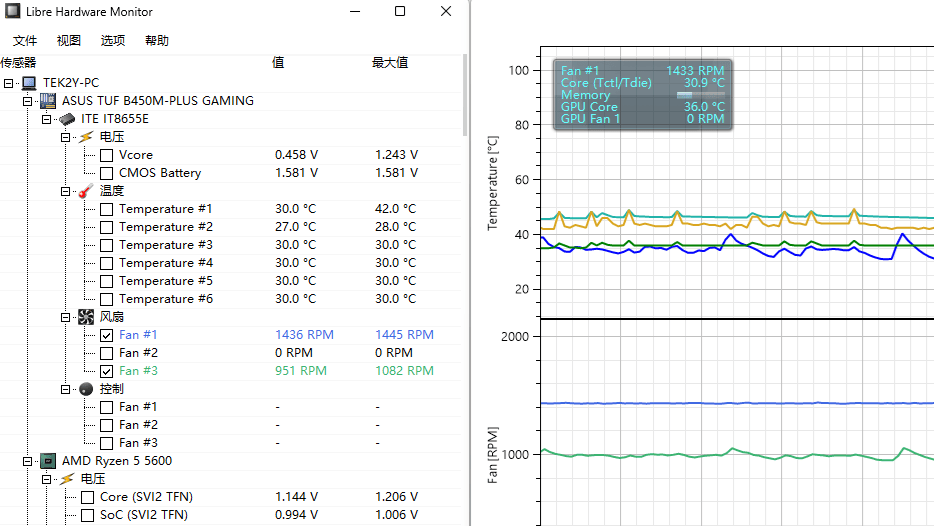934x526 pixels.
Task: Uncheck the Fan #3 sensor checkbox under 风扇
Action: pyautogui.click(x=107, y=371)
